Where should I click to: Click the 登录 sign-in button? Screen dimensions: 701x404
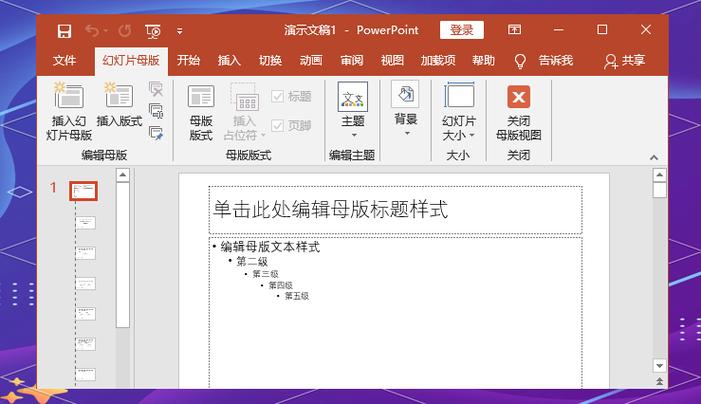point(461,30)
